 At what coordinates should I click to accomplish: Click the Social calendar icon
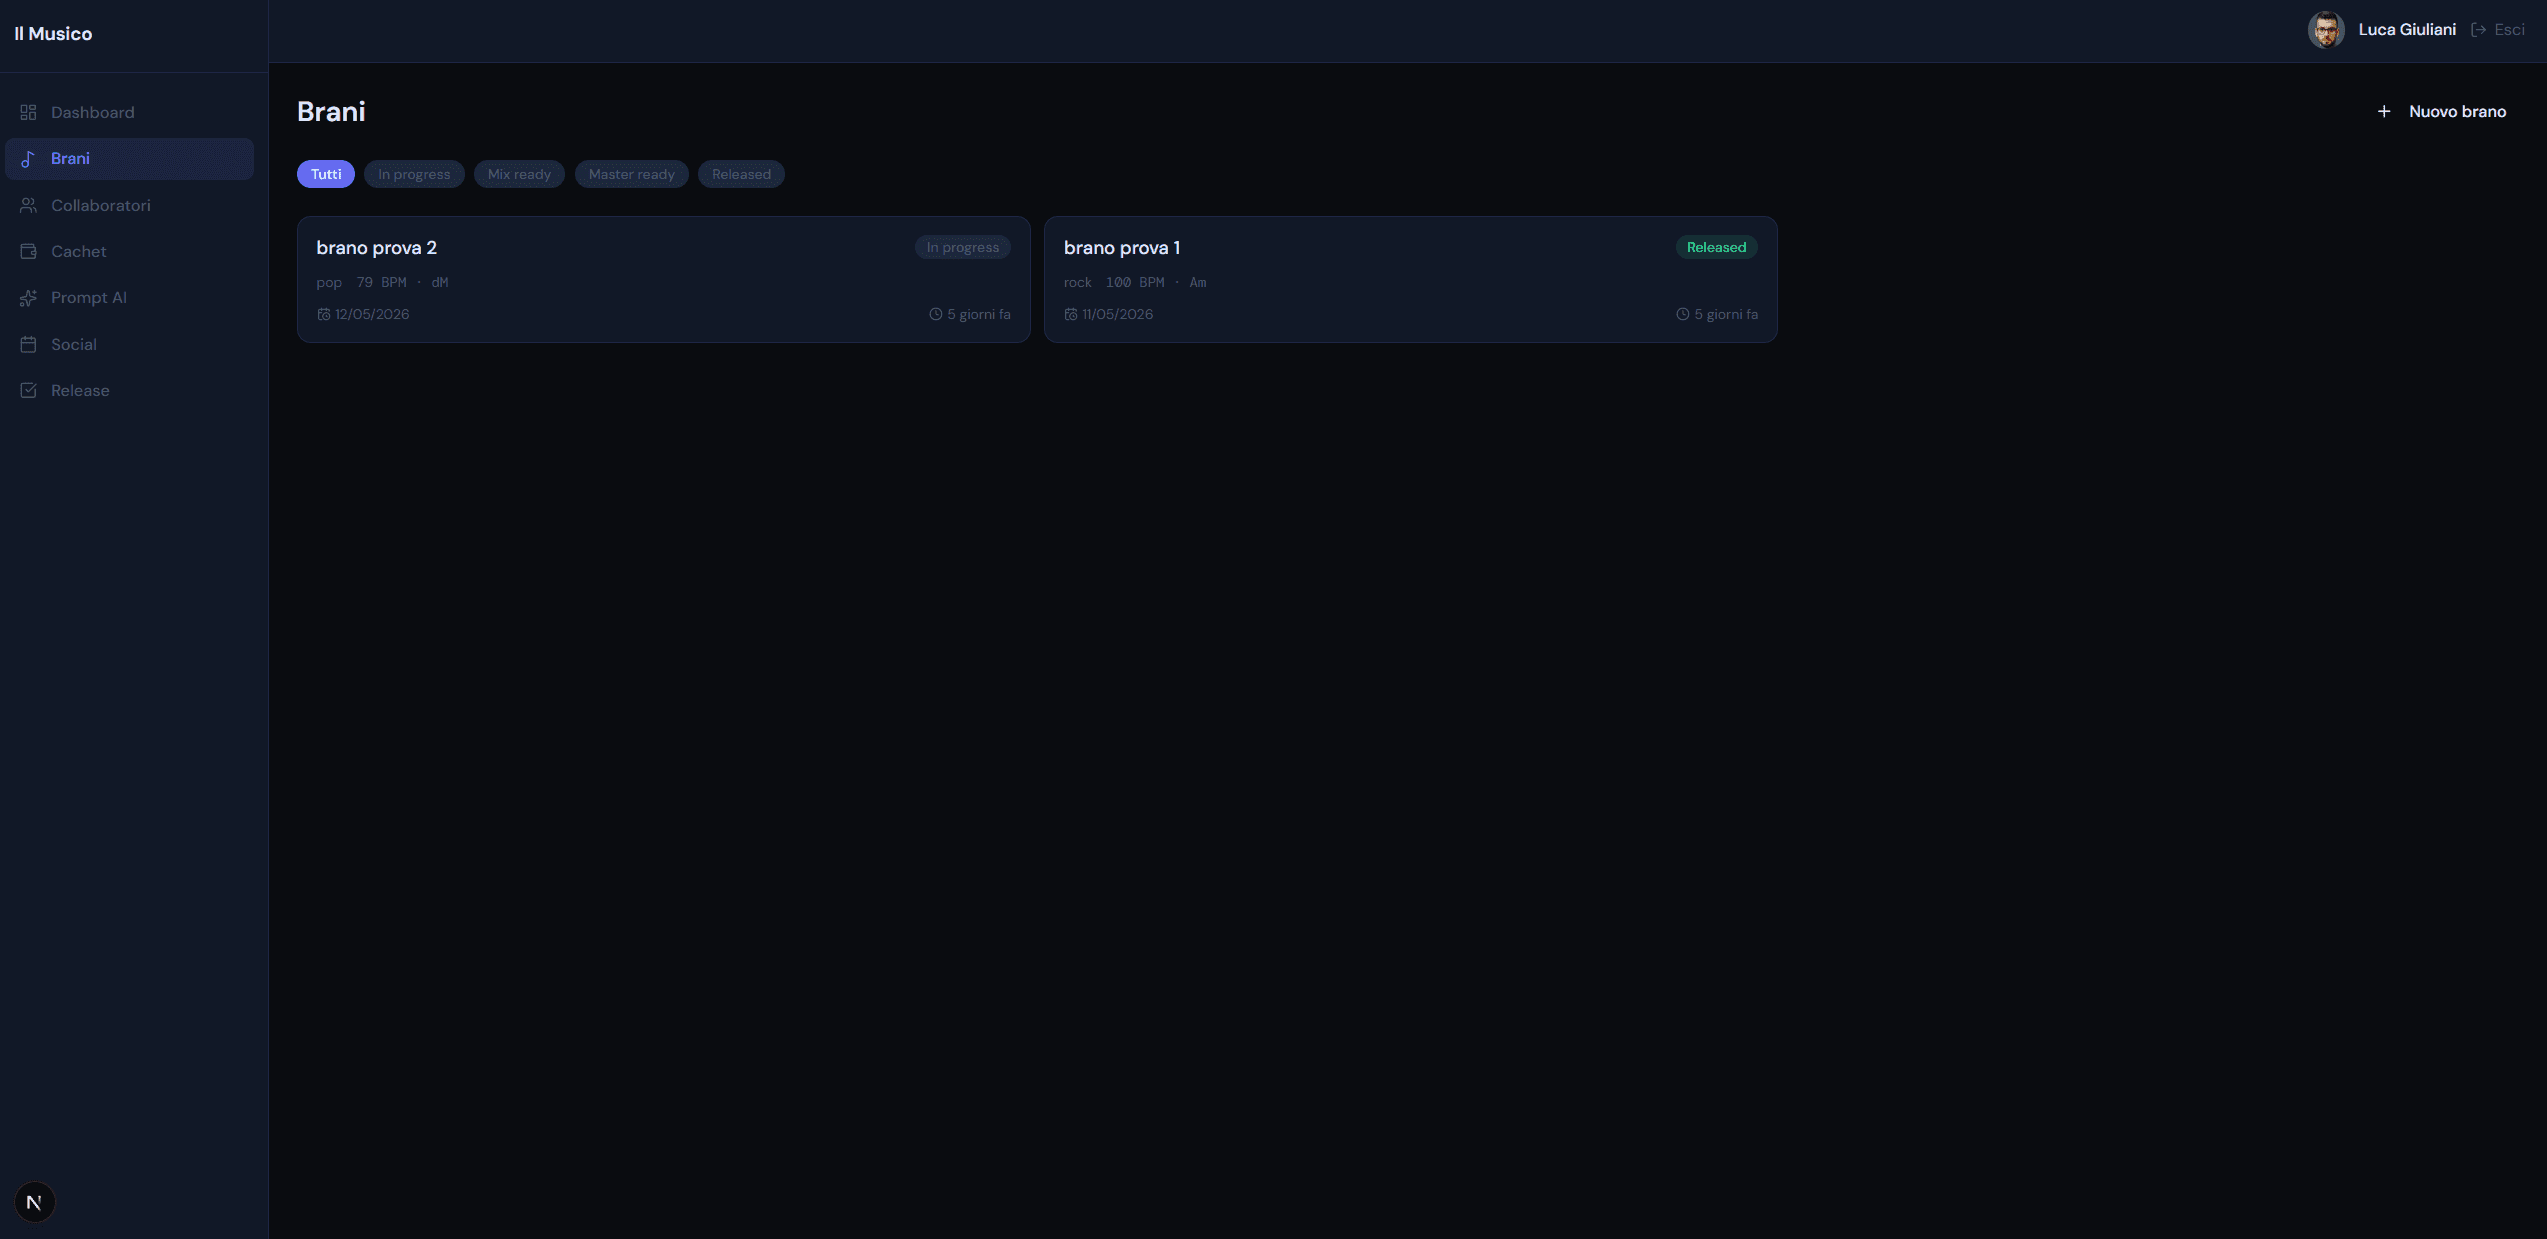tap(28, 344)
